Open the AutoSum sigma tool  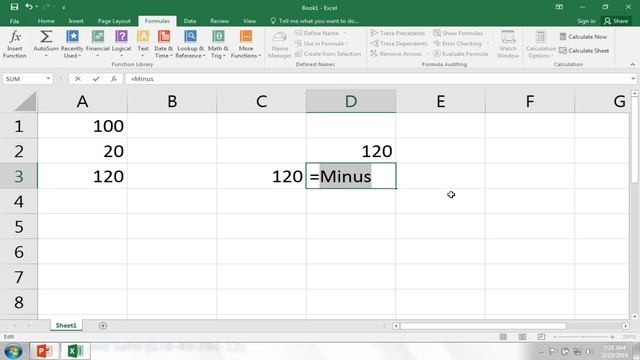(x=46, y=44)
